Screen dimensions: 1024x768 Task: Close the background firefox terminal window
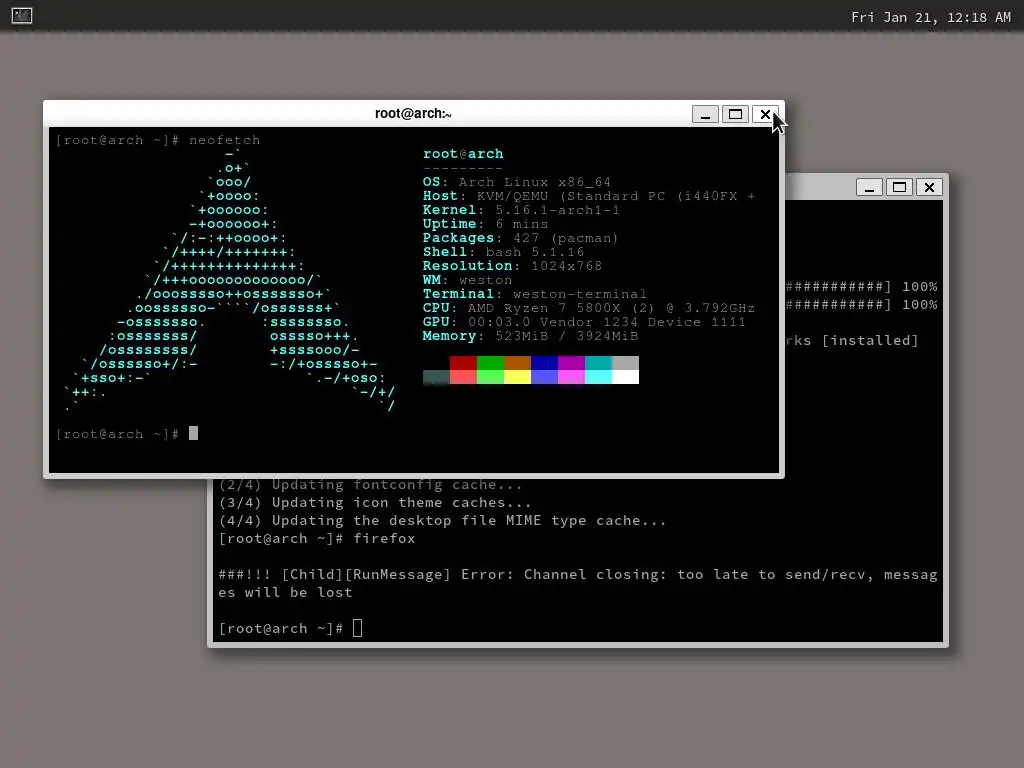click(929, 187)
